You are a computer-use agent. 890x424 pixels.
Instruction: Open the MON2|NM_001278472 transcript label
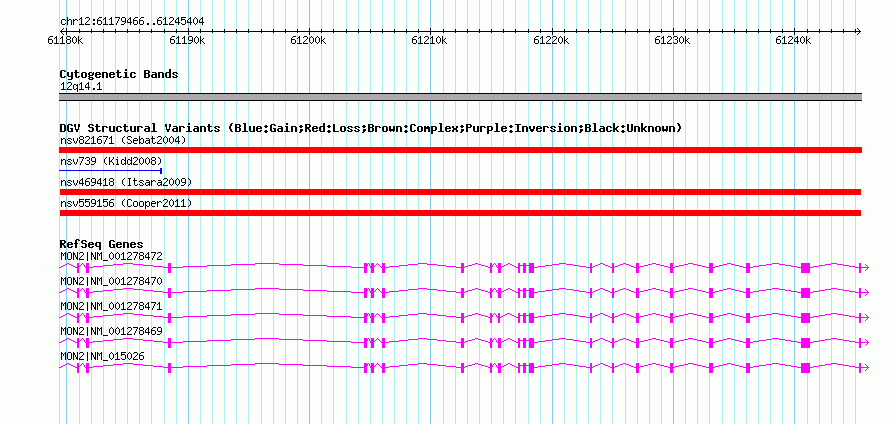[x=111, y=257]
